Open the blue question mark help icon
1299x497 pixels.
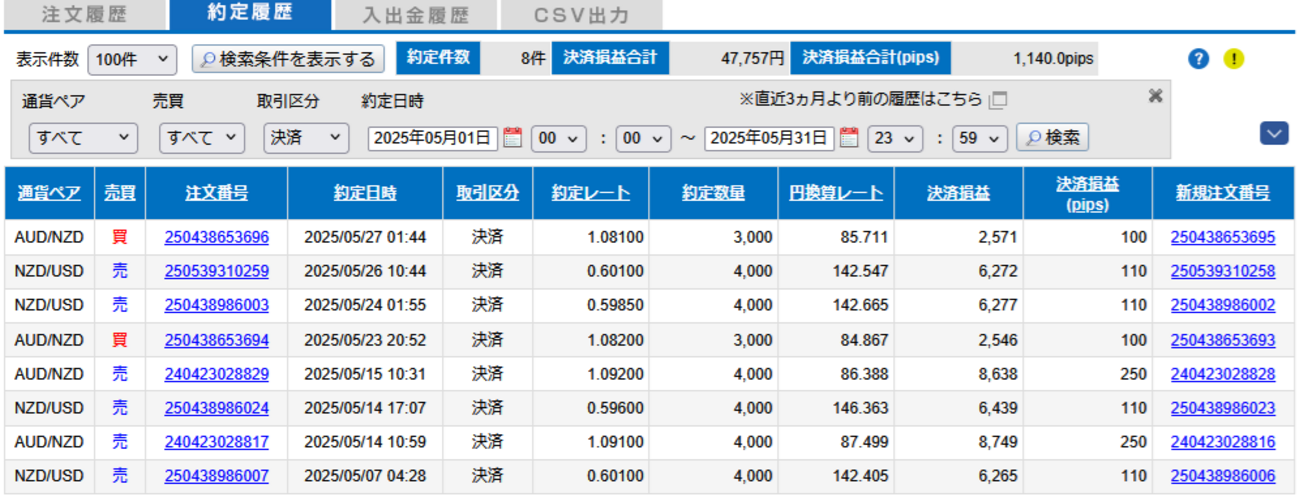coord(1199,59)
